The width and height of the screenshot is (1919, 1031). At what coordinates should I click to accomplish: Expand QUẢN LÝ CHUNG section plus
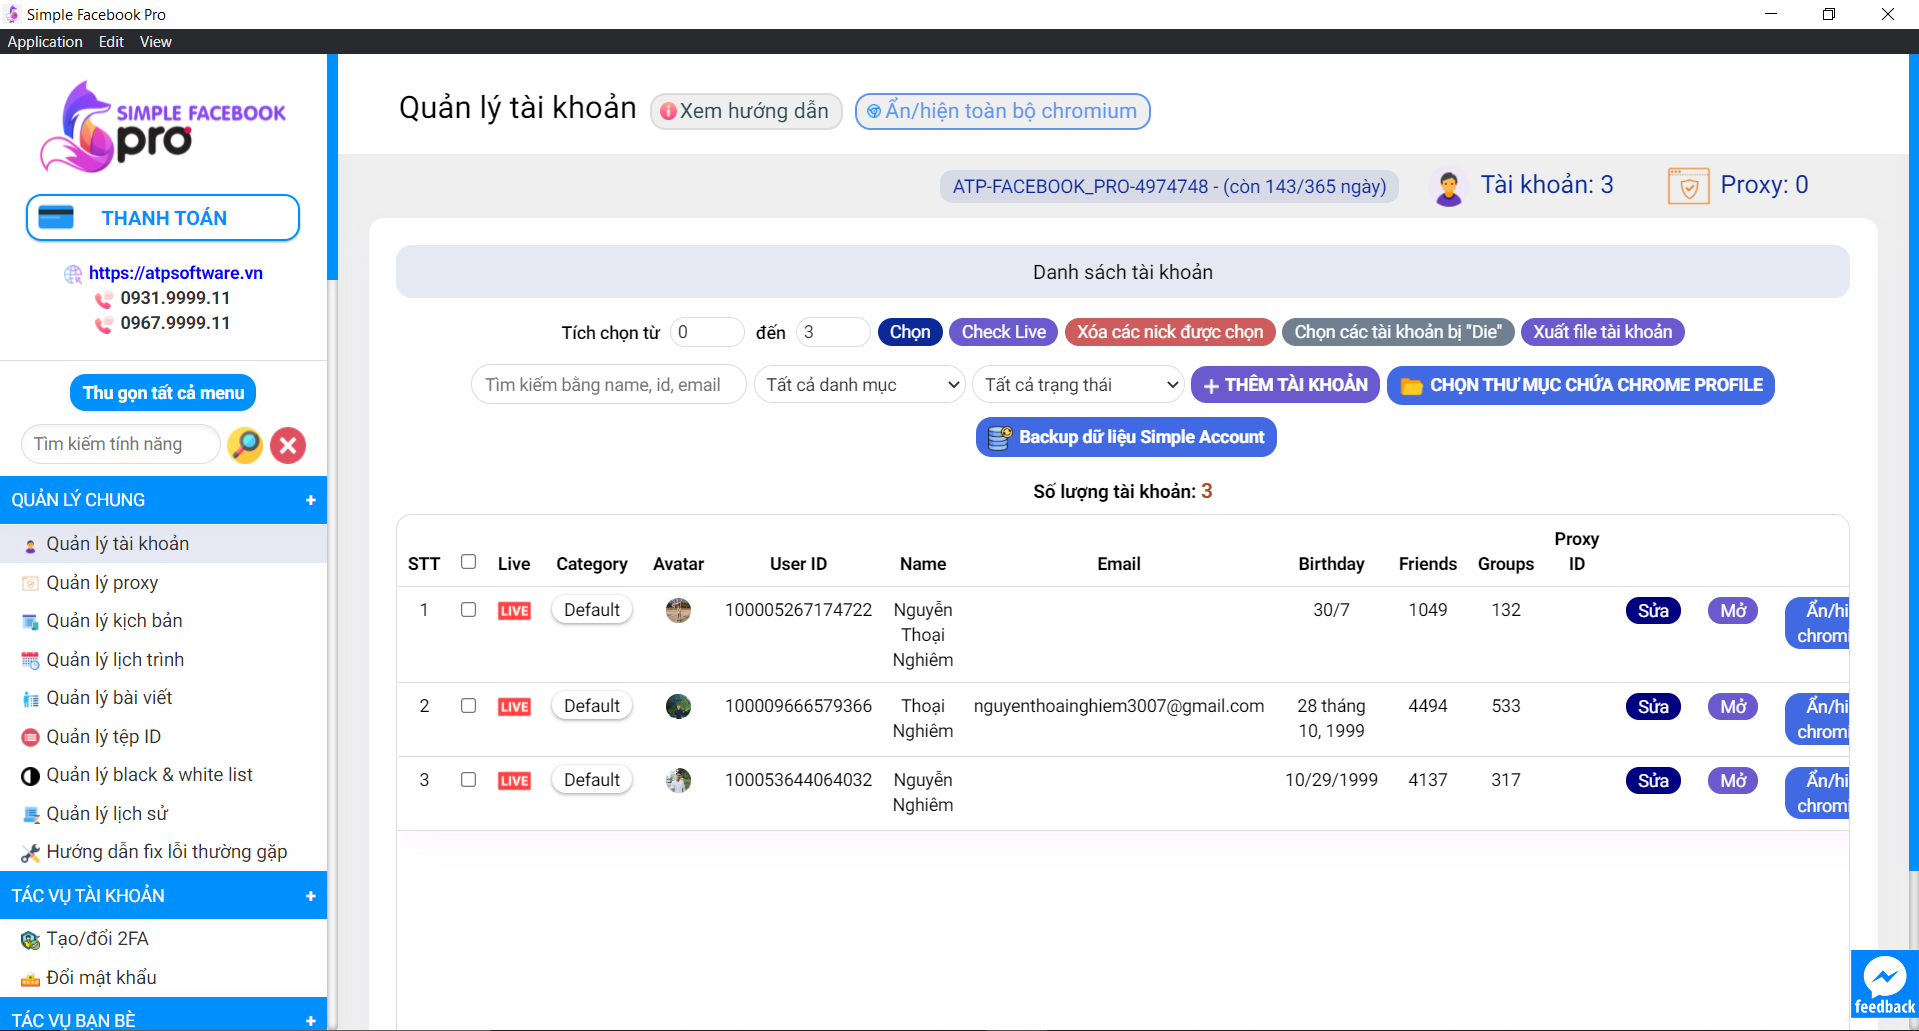[311, 500]
